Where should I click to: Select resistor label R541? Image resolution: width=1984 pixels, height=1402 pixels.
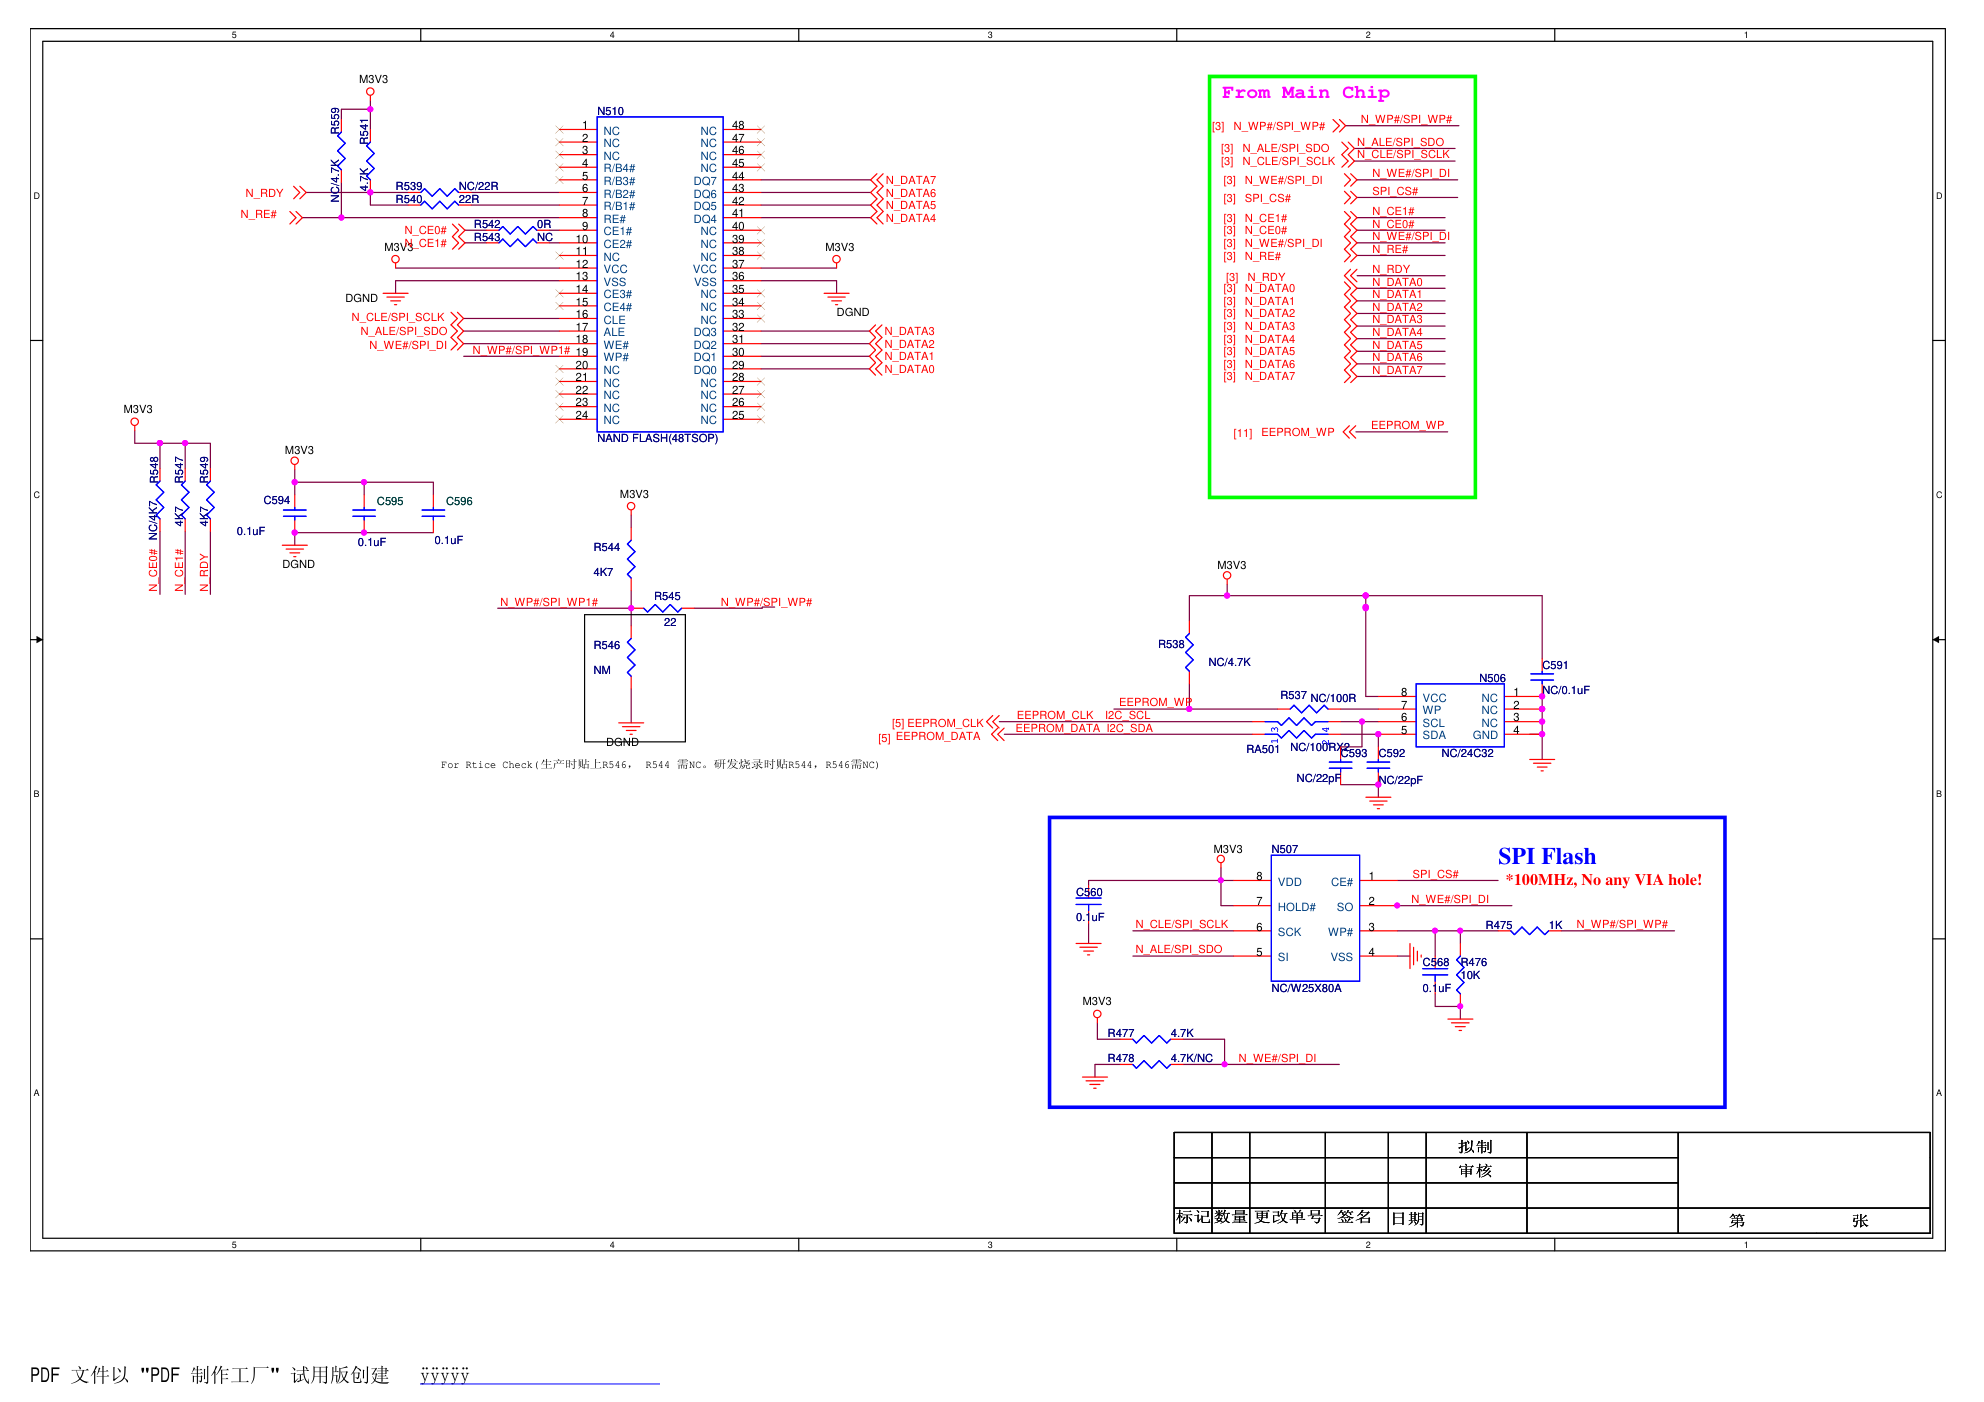tap(364, 130)
